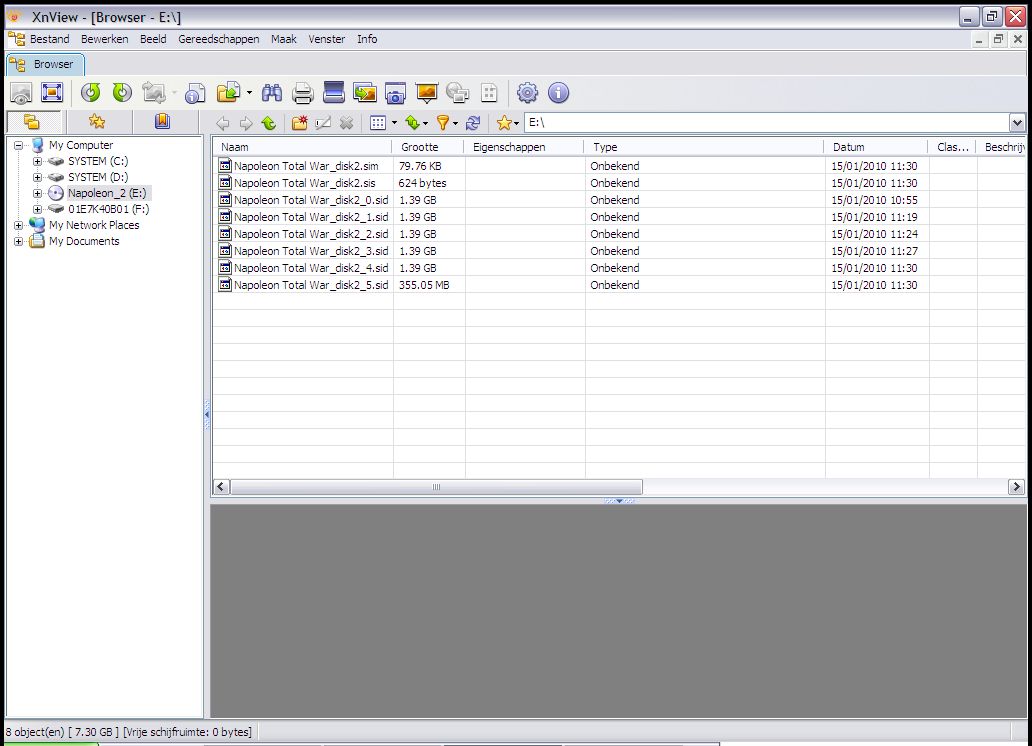Click the Contact sheet icon
The image size is (1032, 746).
coord(489,93)
